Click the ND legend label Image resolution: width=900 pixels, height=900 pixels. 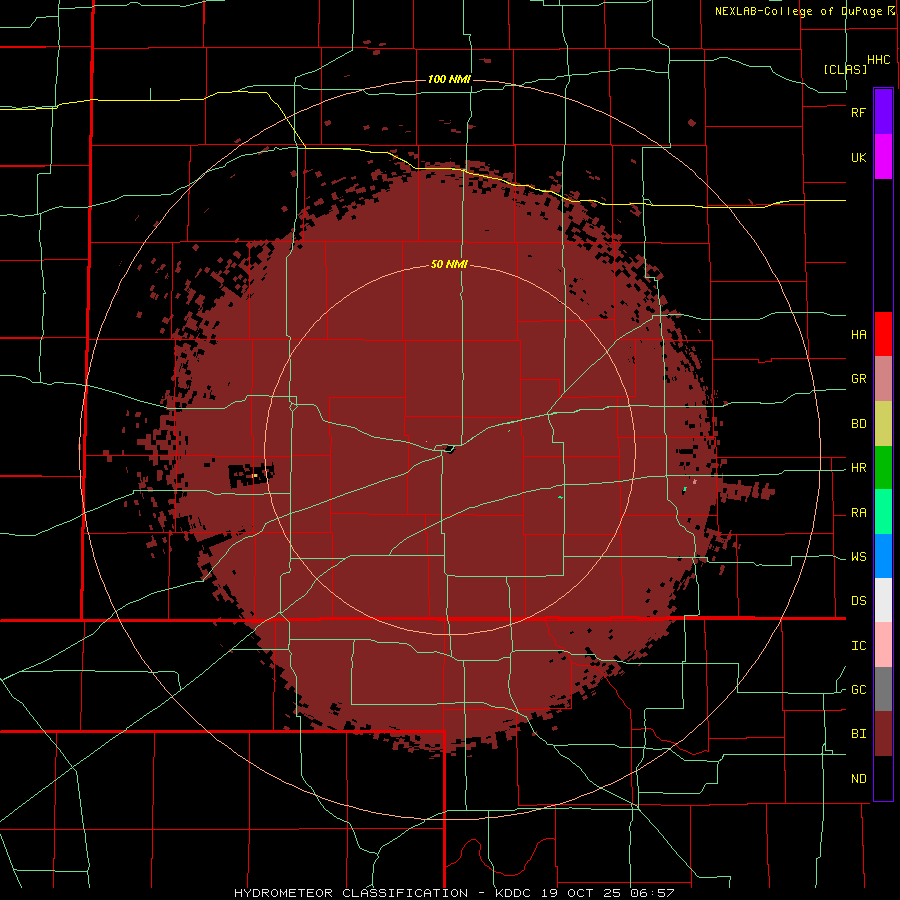[x=858, y=779]
